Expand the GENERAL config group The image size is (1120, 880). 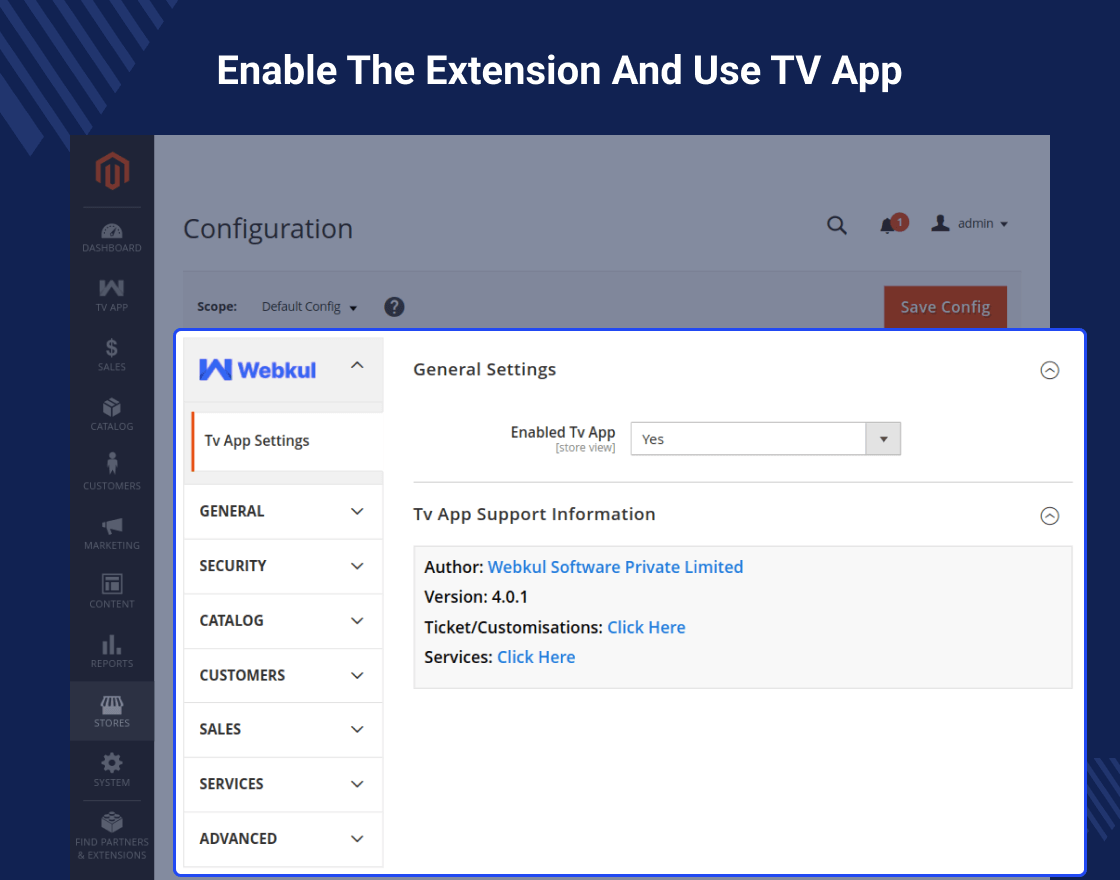(x=283, y=511)
